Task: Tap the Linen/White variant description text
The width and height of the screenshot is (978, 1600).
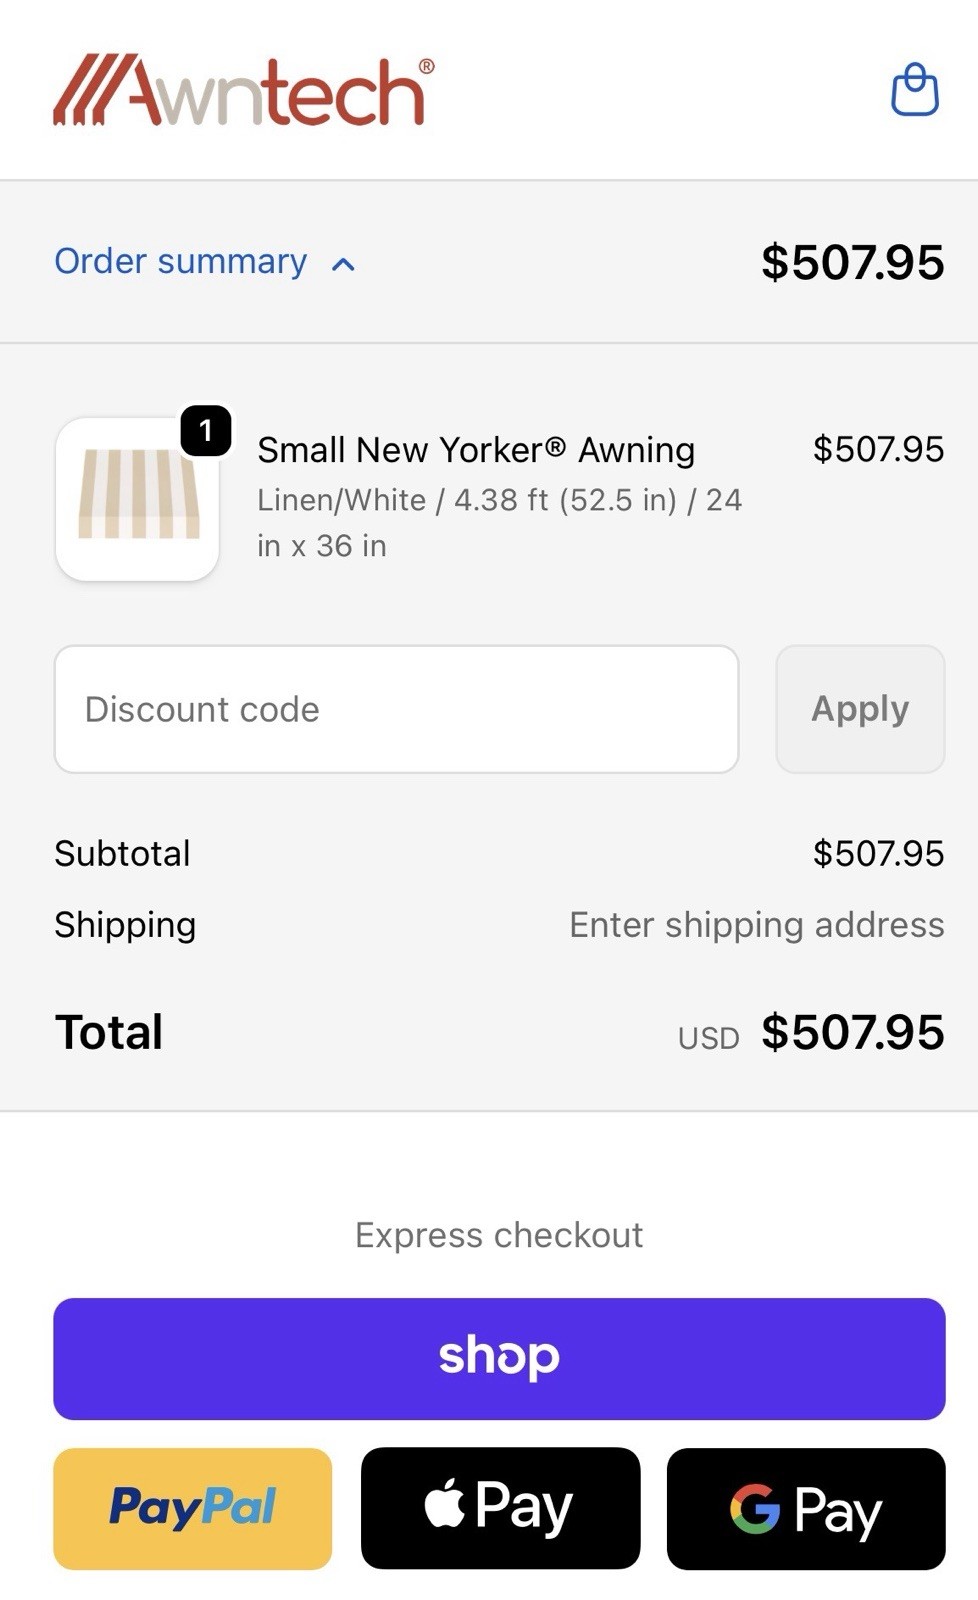Action: 499,522
